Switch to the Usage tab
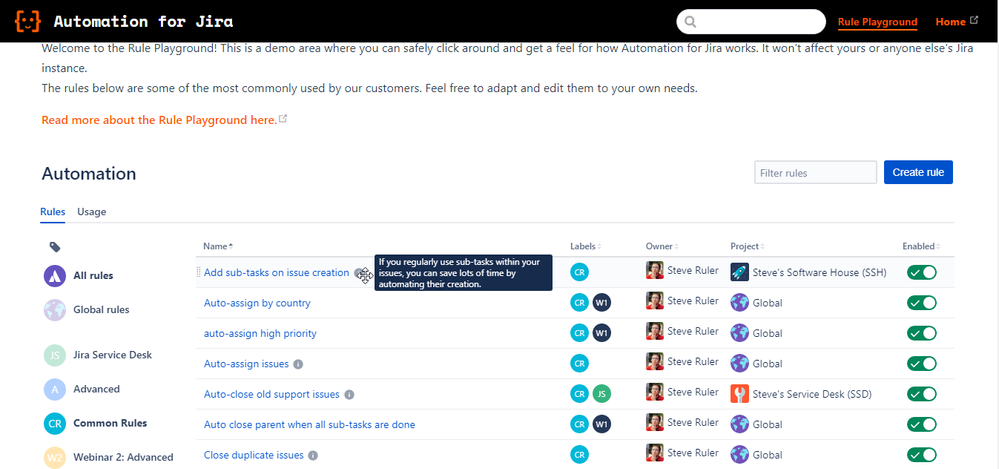 click(92, 212)
